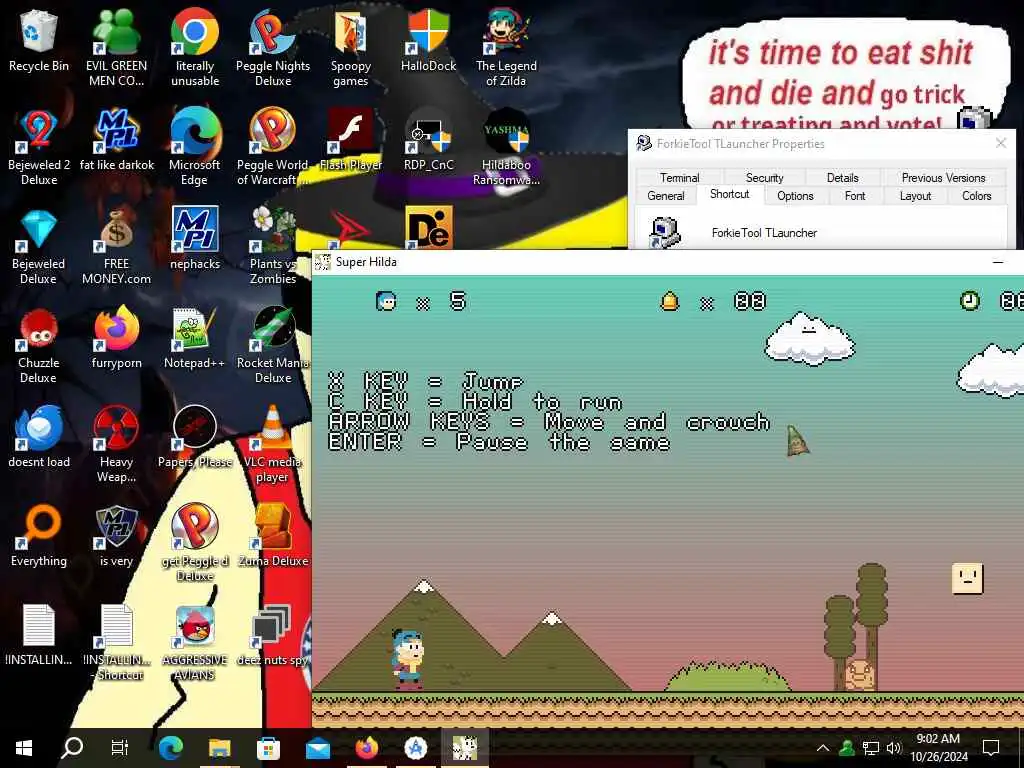Open the notification center
The image size is (1024, 768).
click(991, 748)
